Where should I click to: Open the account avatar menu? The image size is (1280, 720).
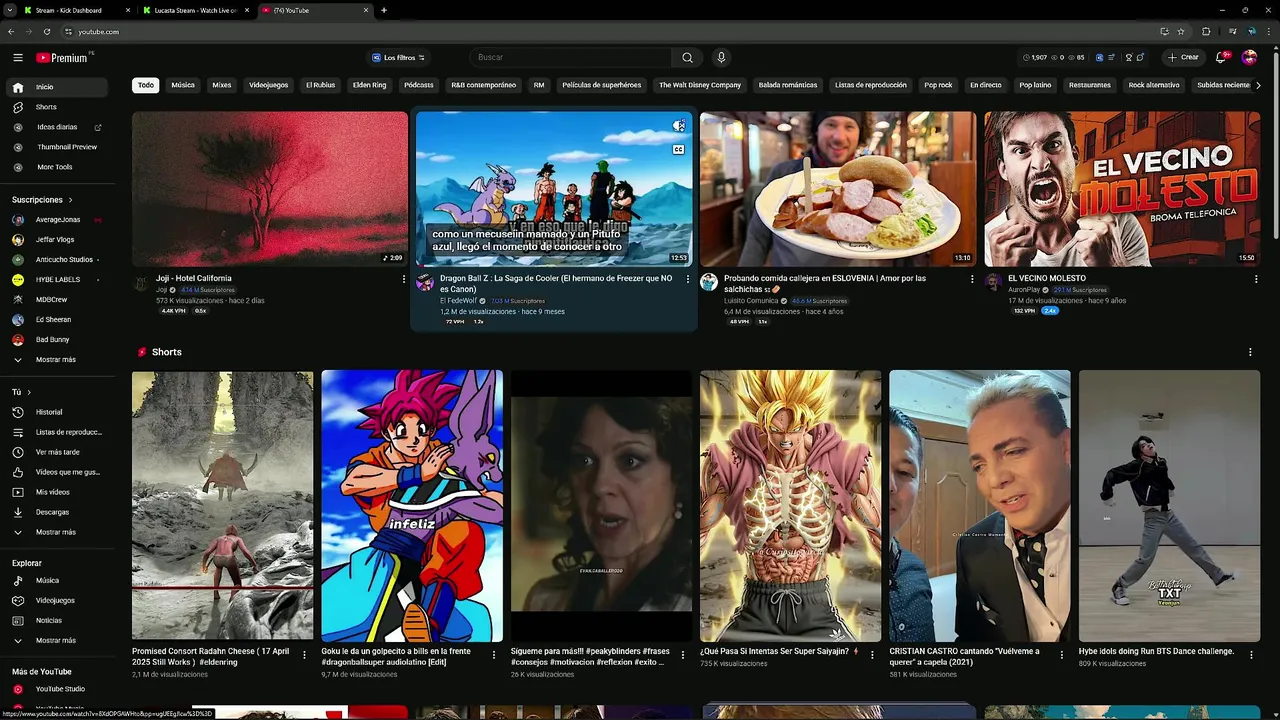(1249, 57)
